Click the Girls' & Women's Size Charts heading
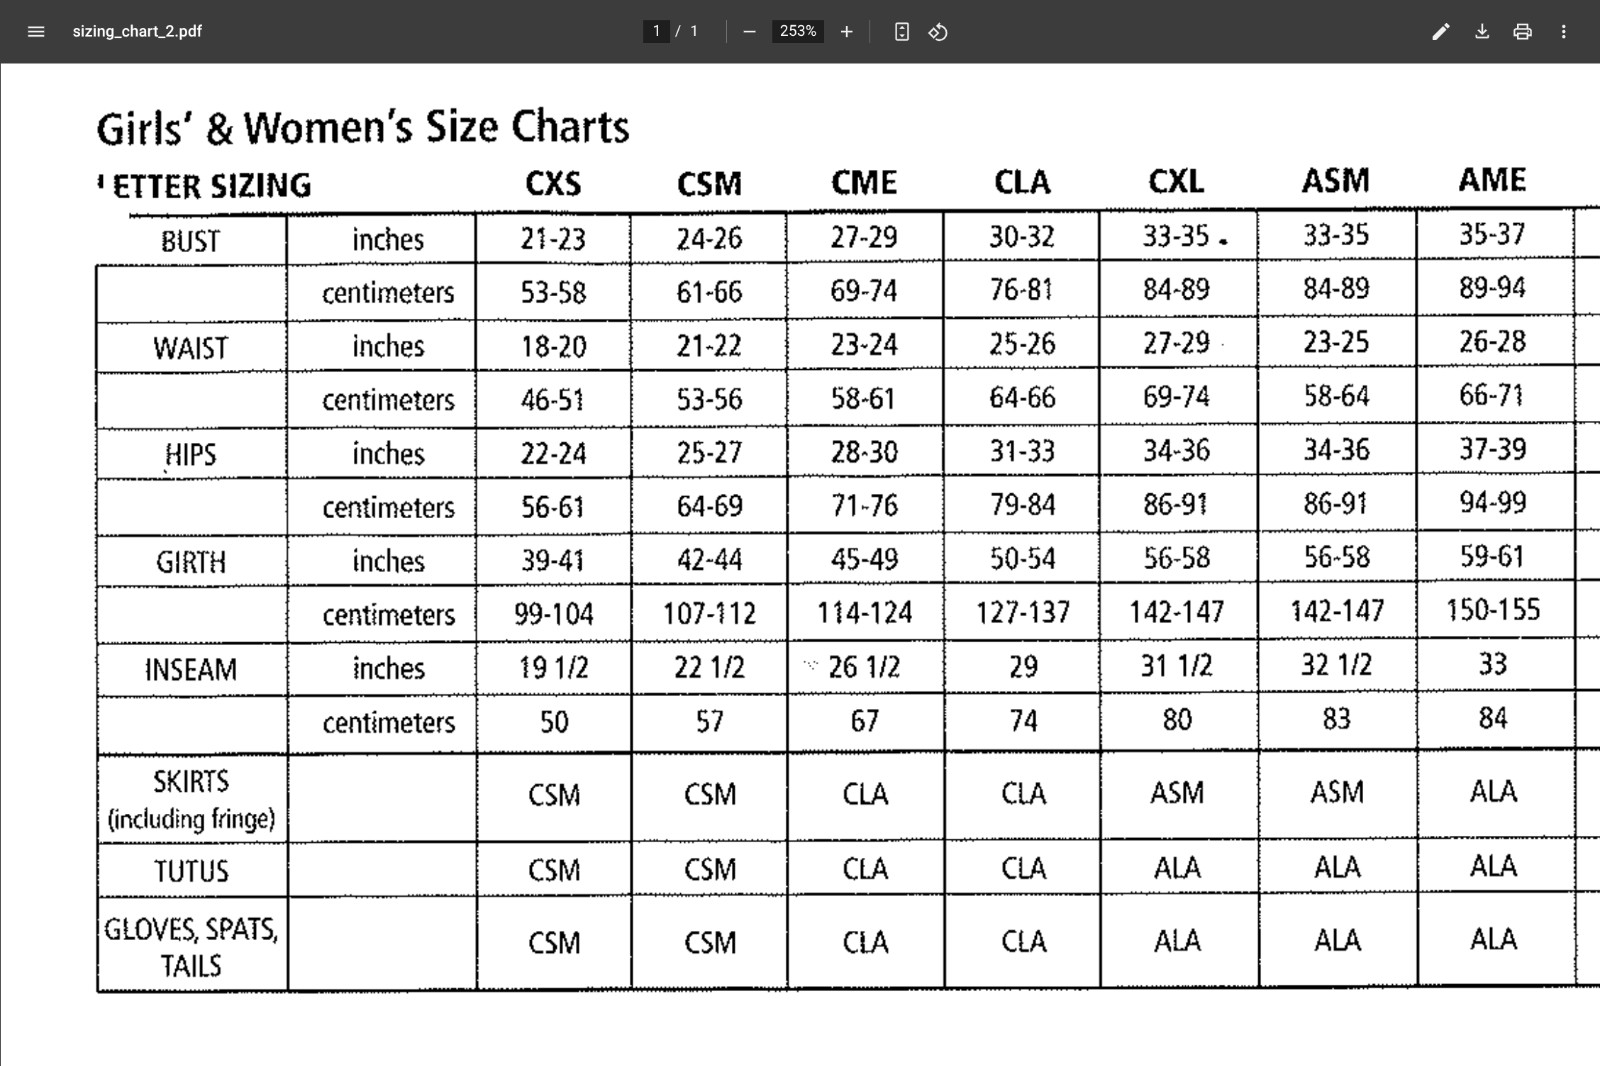The height and width of the screenshot is (1066, 1600). pos(363,128)
